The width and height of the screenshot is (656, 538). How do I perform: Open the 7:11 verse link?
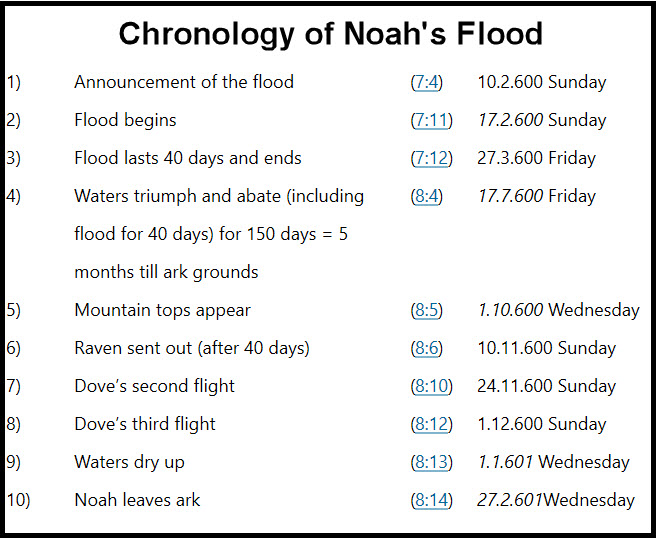[x=431, y=120]
